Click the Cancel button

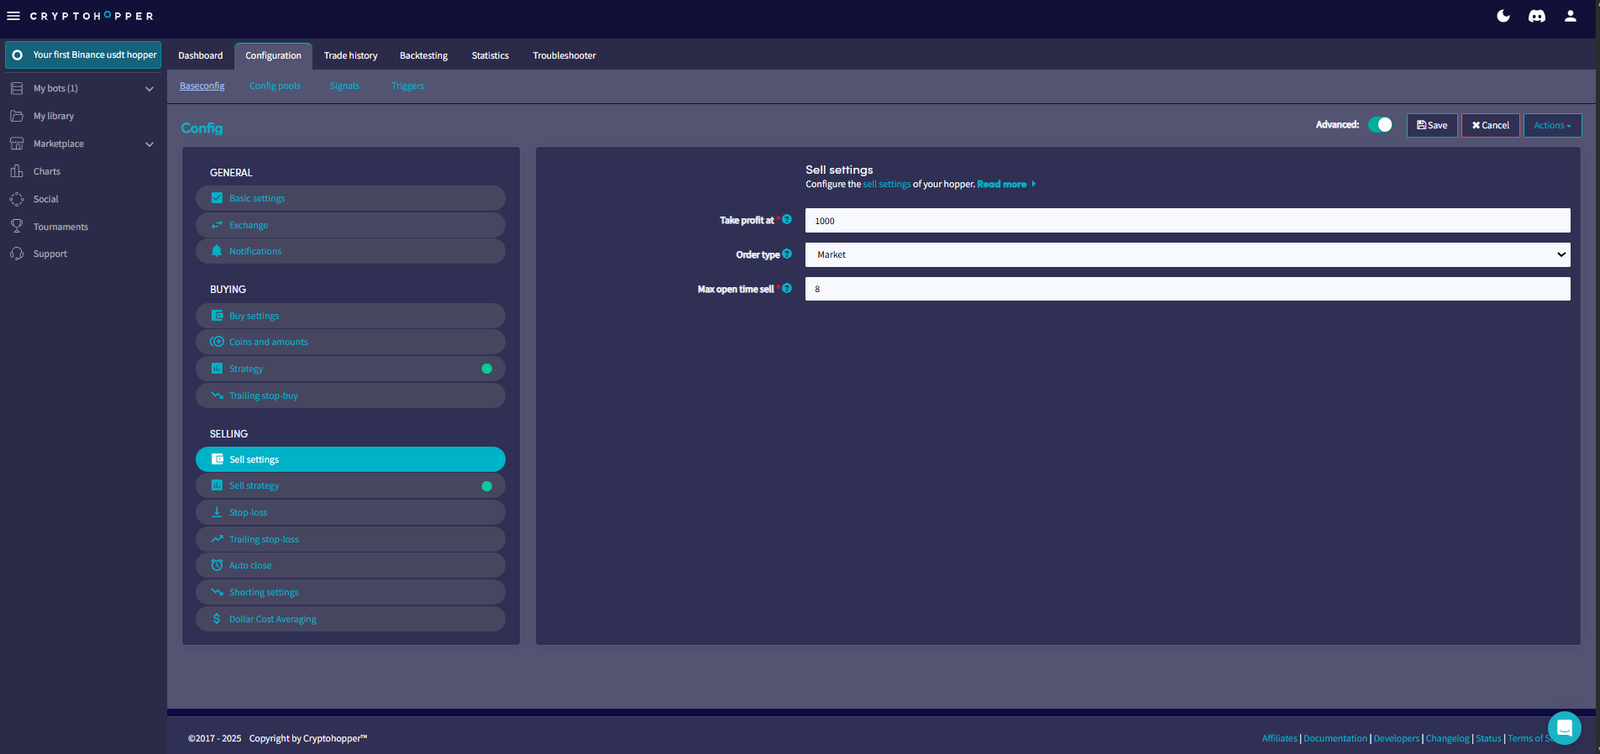pos(1491,125)
